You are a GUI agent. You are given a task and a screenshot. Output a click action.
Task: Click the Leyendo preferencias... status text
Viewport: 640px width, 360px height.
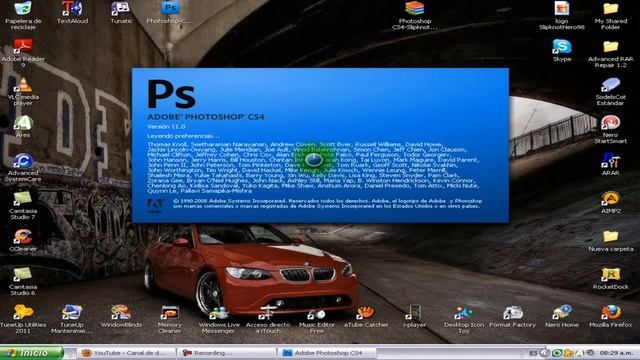(183, 136)
